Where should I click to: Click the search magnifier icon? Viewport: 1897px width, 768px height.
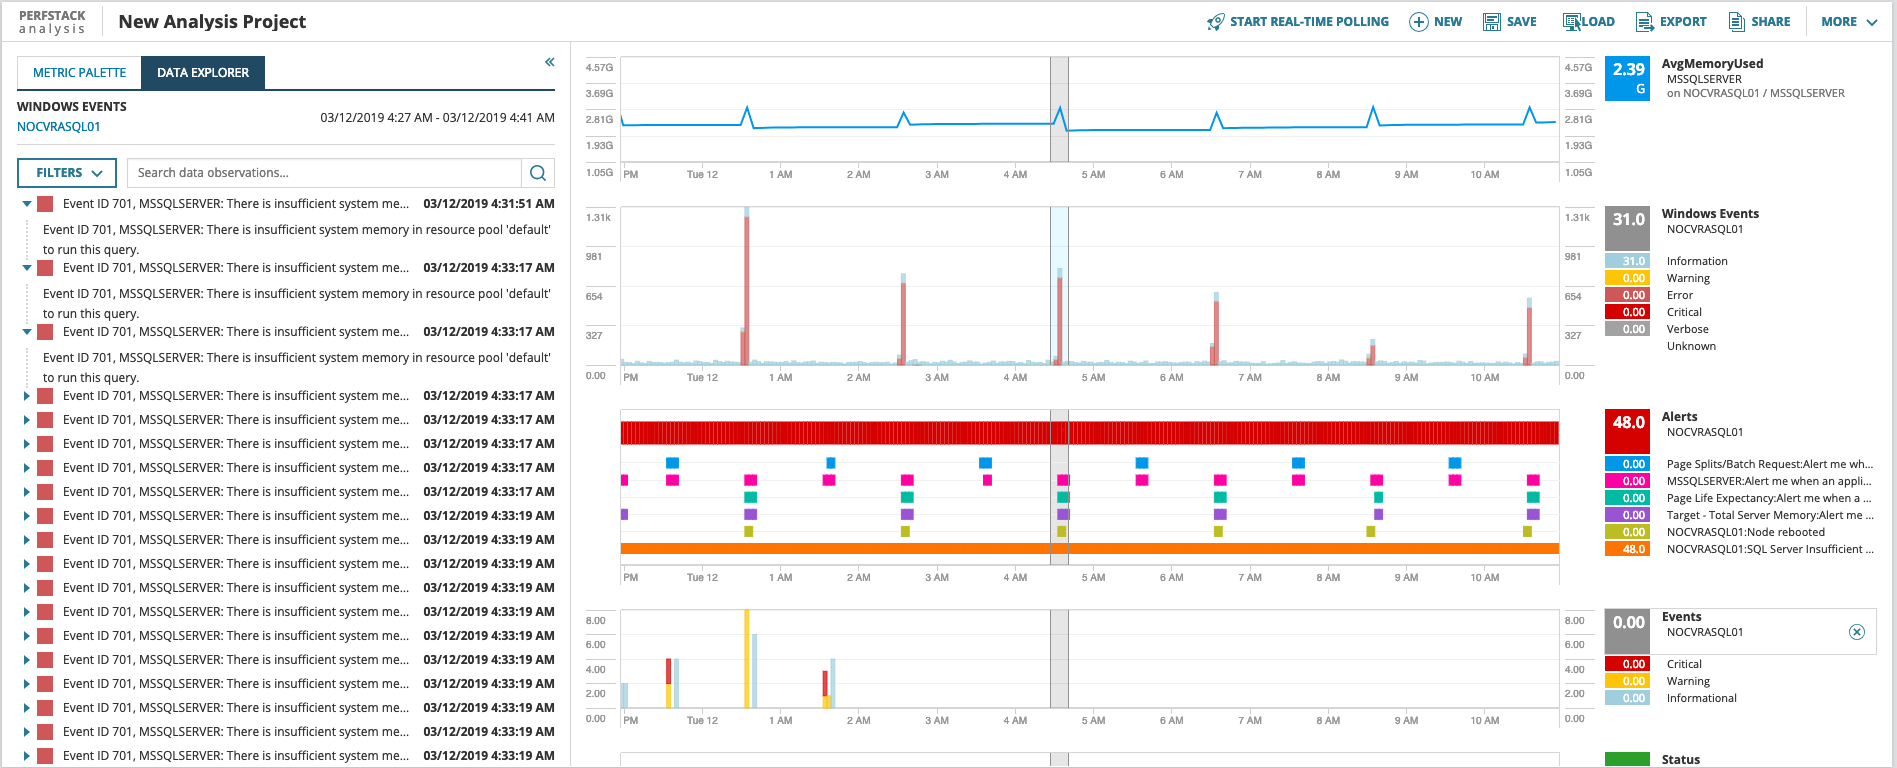(x=538, y=173)
